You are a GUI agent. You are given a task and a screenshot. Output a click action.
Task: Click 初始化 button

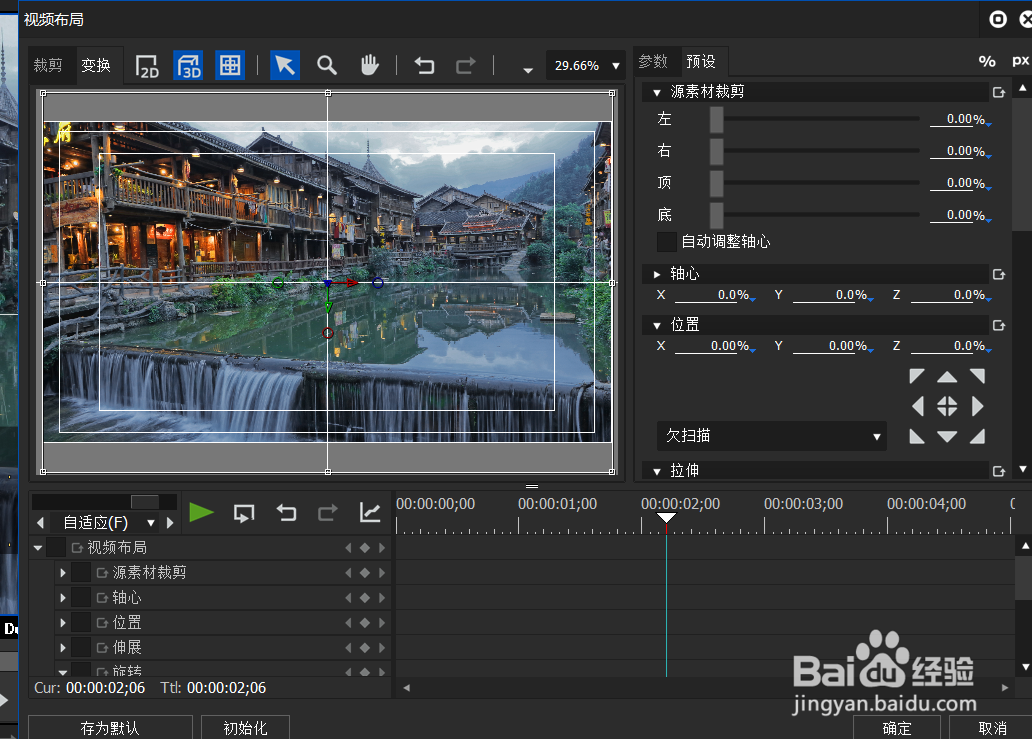[x=245, y=728]
